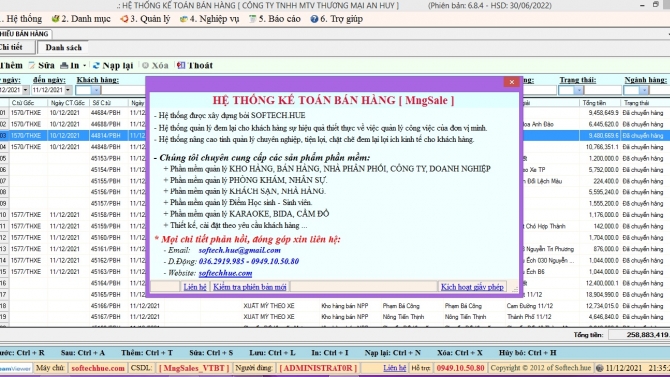670x377 pixels.
Task: Click the Thêm add toolbar button
Action: pyautogui.click(x=11, y=65)
